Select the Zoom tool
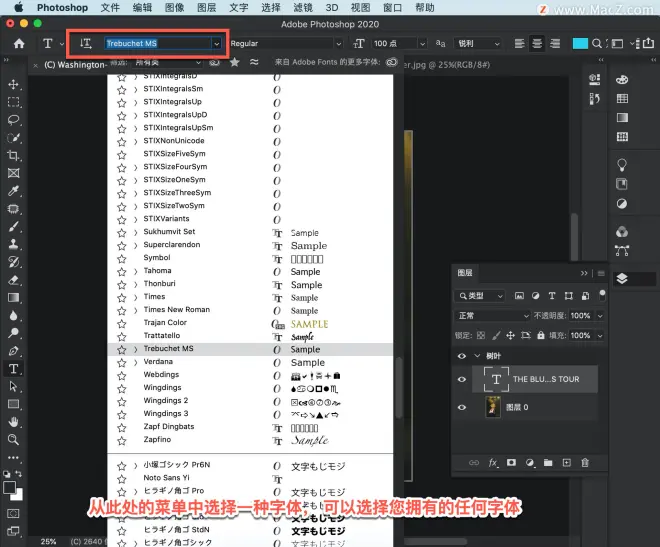 pos(13,440)
